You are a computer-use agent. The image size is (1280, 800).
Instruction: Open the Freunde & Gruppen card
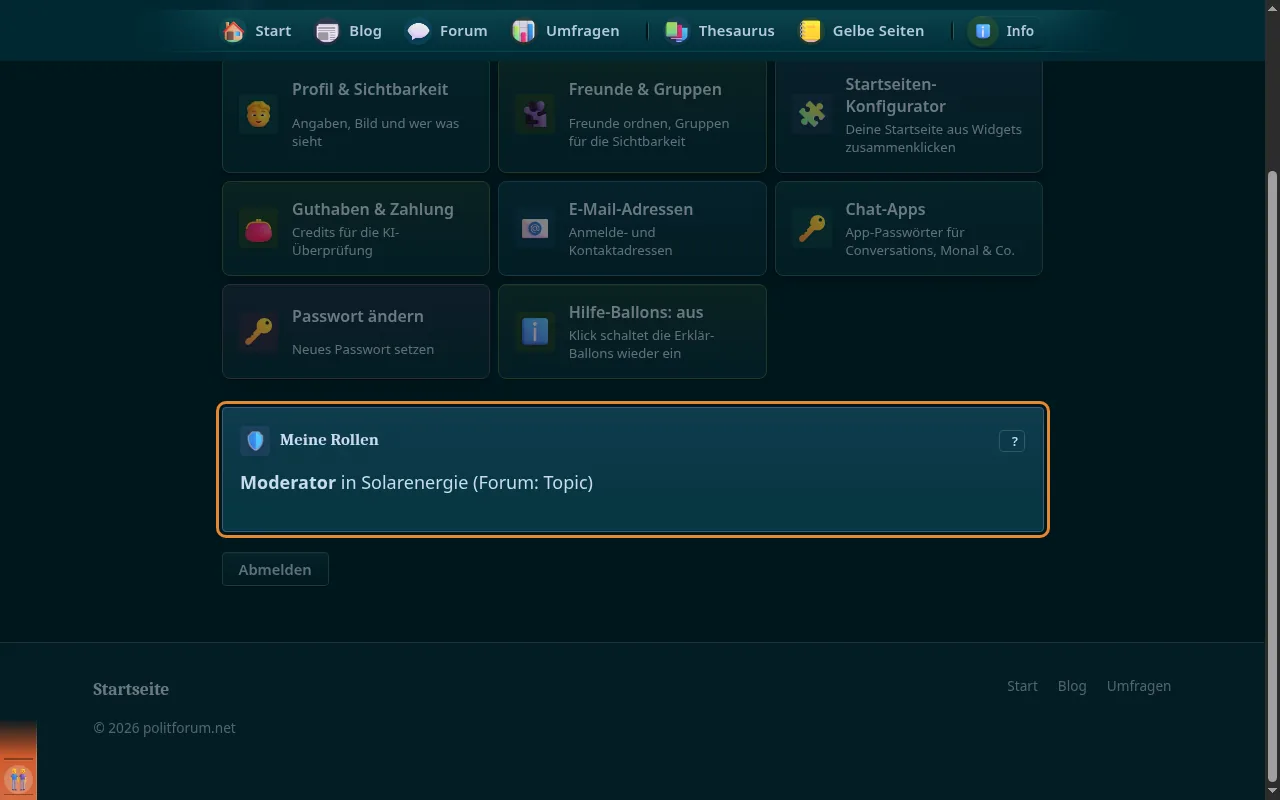click(x=632, y=114)
